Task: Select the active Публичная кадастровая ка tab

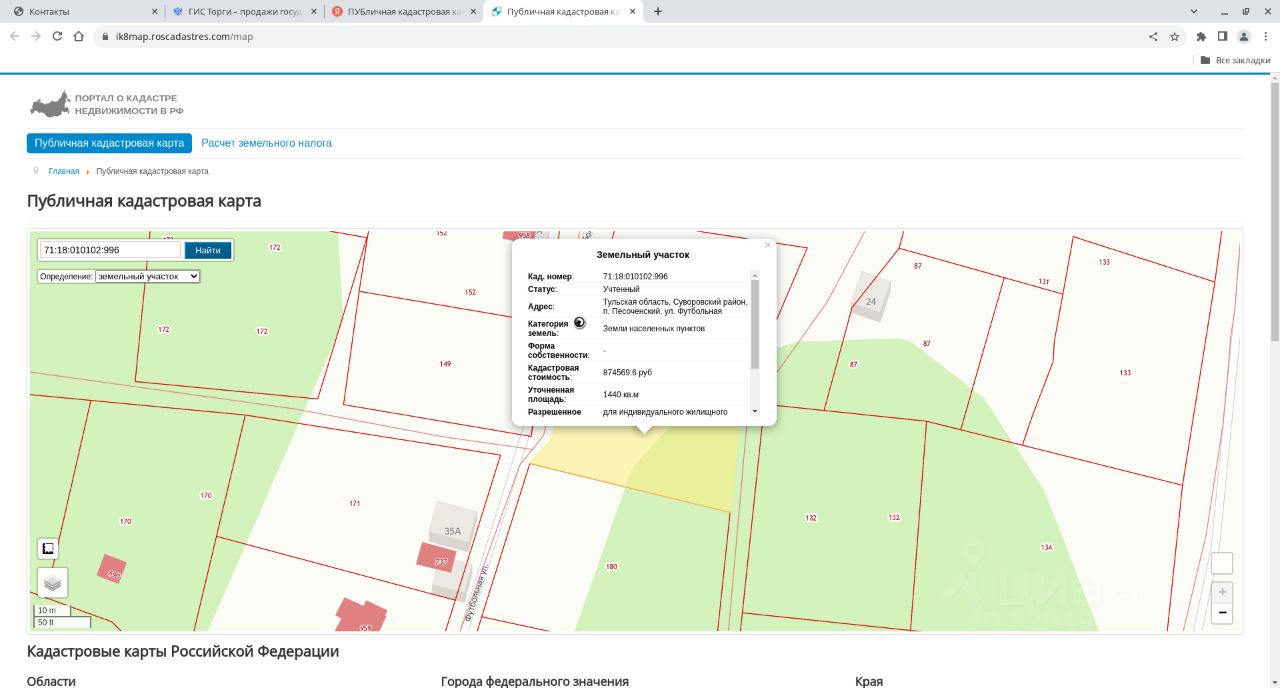Action: (562, 11)
